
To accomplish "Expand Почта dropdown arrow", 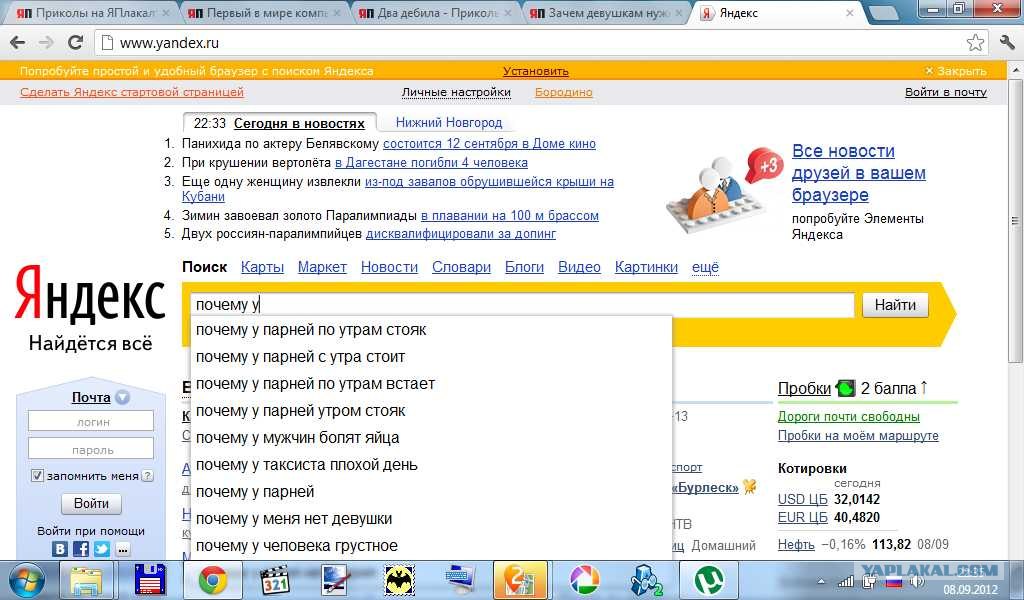I will [122, 397].
